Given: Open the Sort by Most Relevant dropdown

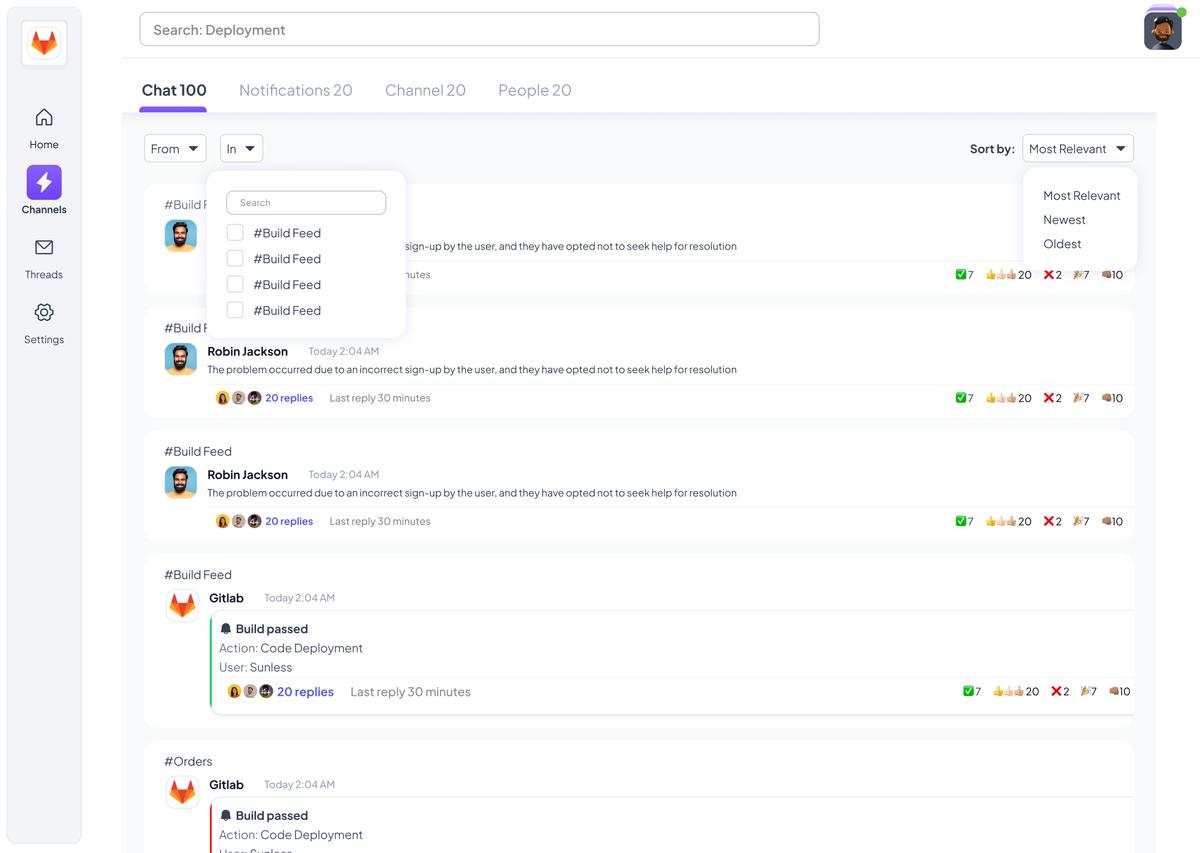Looking at the screenshot, I should click(1078, 148).
